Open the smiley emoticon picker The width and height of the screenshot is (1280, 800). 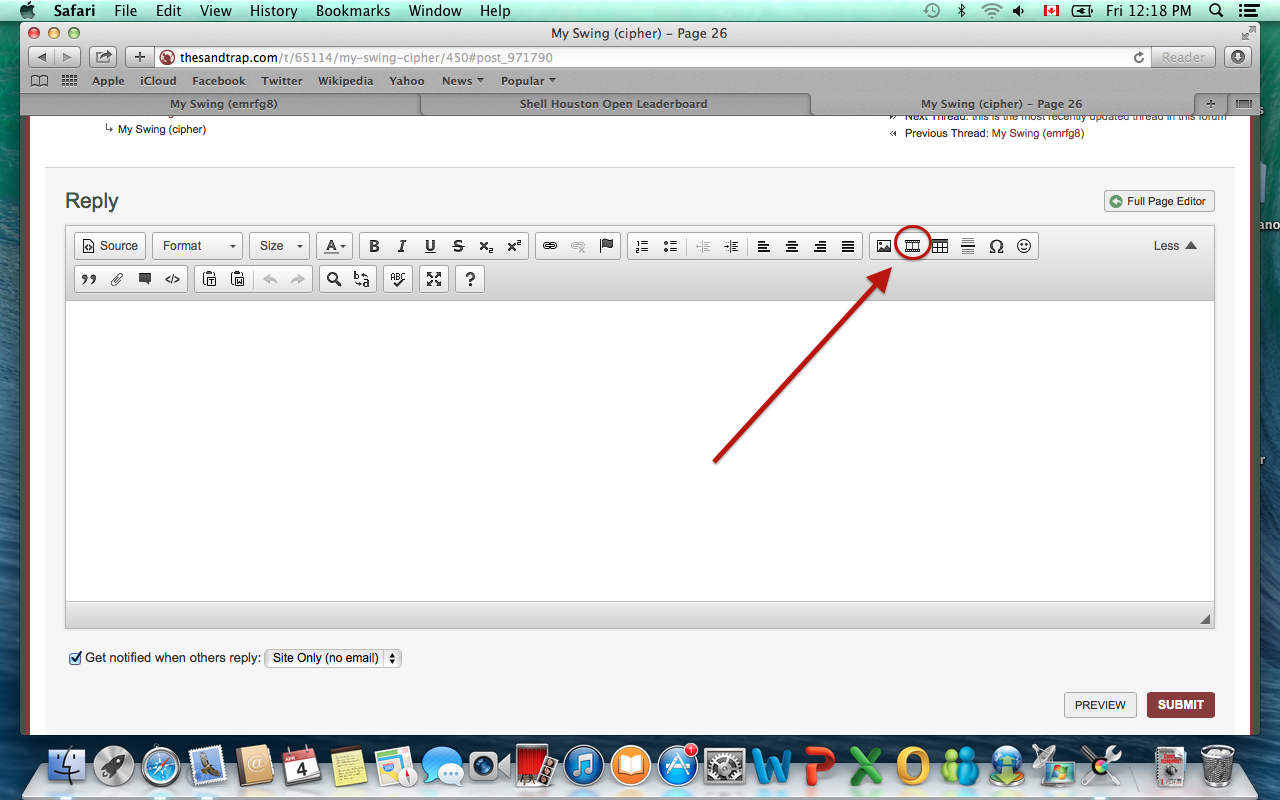click(1024, 246)
